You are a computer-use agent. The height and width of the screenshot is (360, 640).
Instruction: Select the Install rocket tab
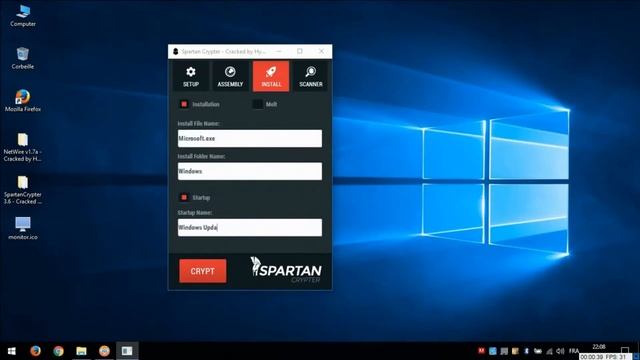[271, 76]
